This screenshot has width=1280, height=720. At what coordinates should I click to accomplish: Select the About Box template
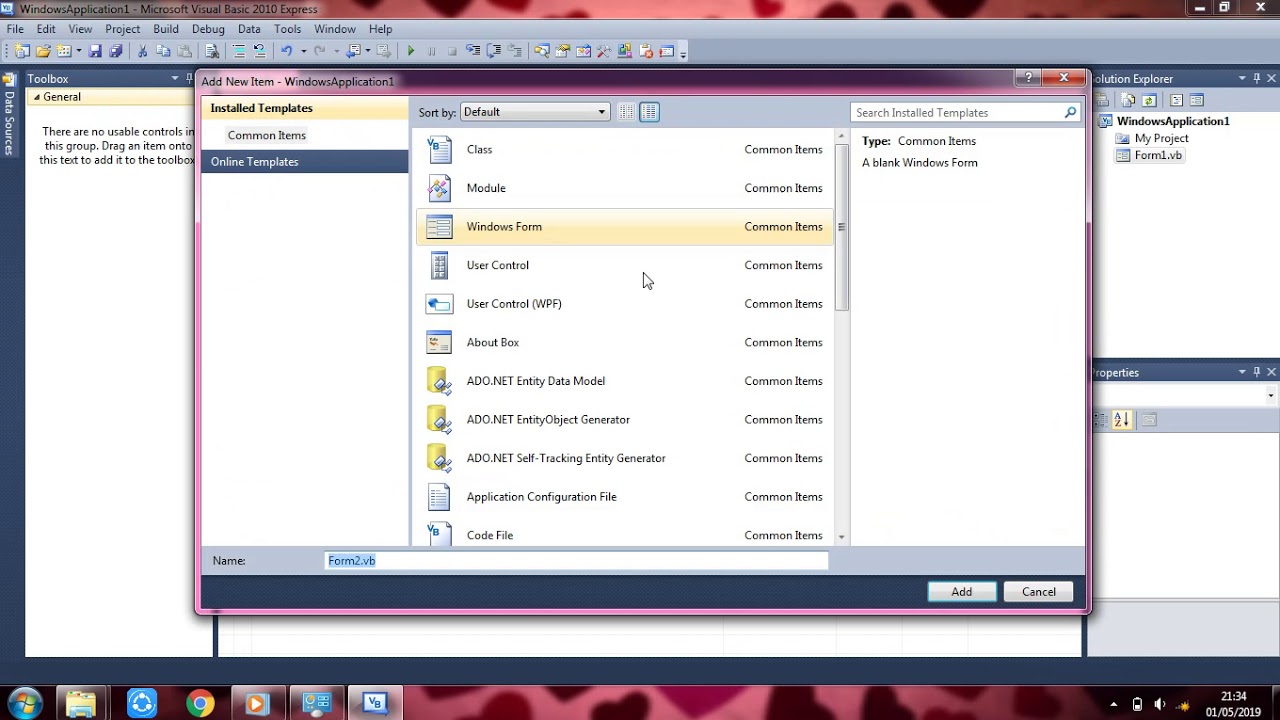[624, 342]
